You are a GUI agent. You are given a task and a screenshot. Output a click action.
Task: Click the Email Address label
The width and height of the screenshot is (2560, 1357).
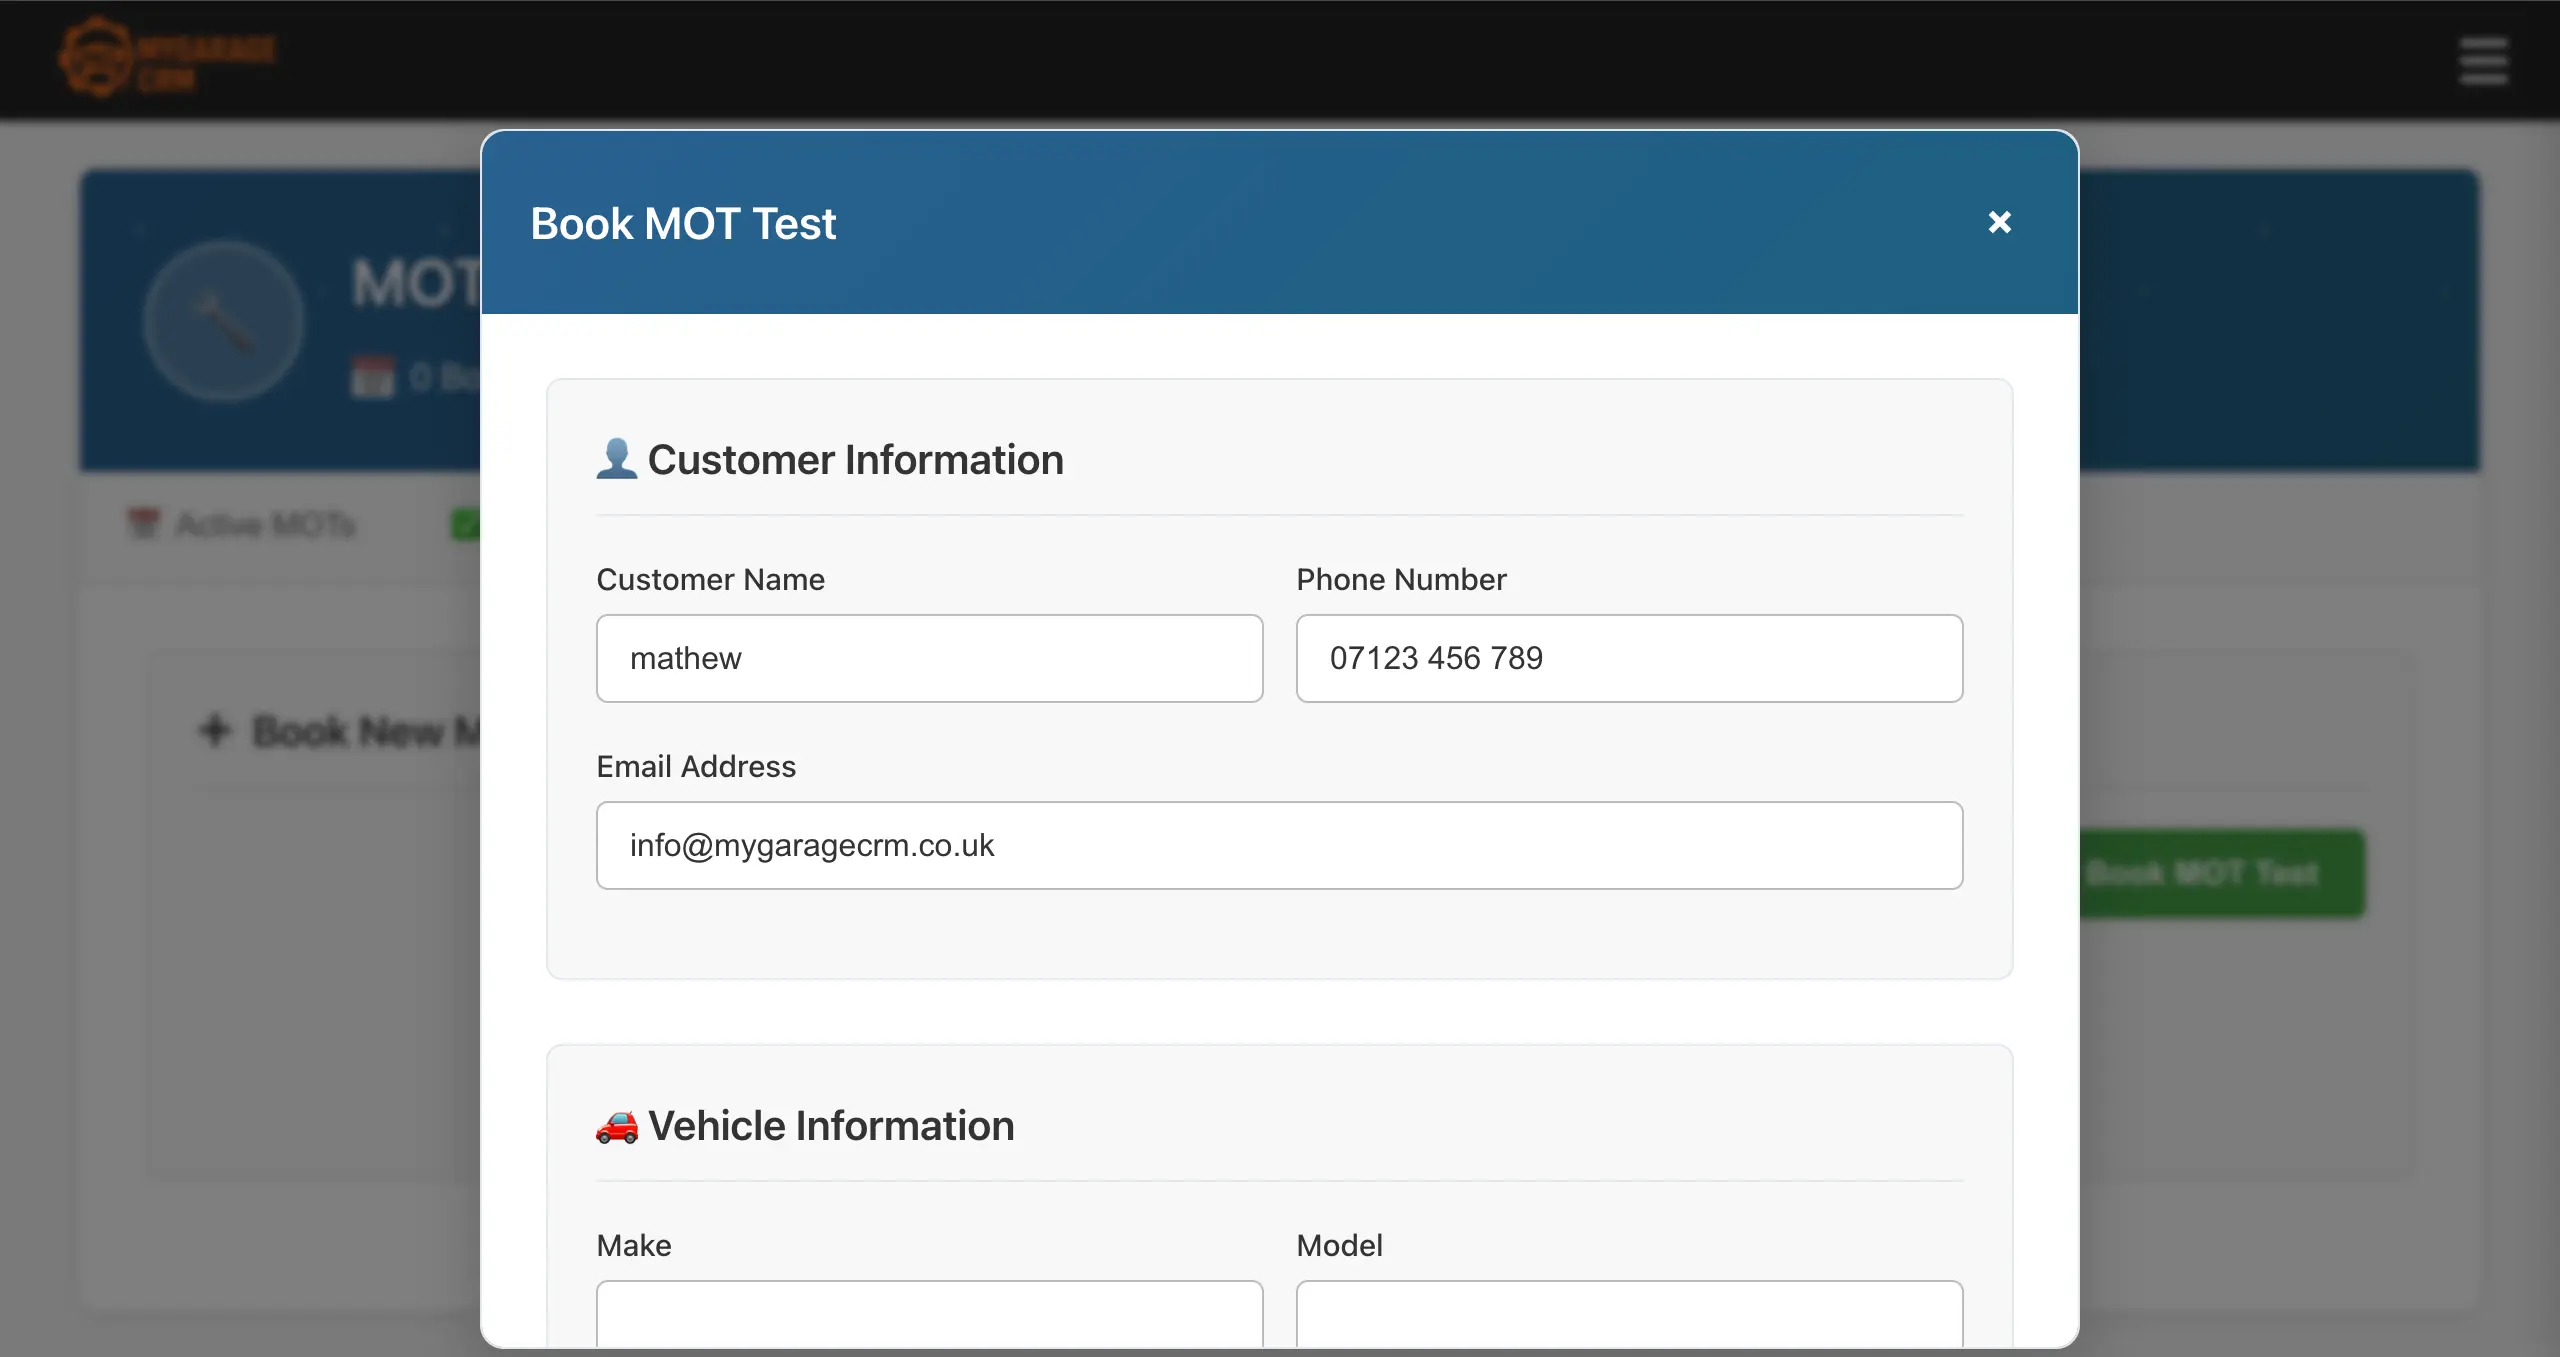coord(696,766)
